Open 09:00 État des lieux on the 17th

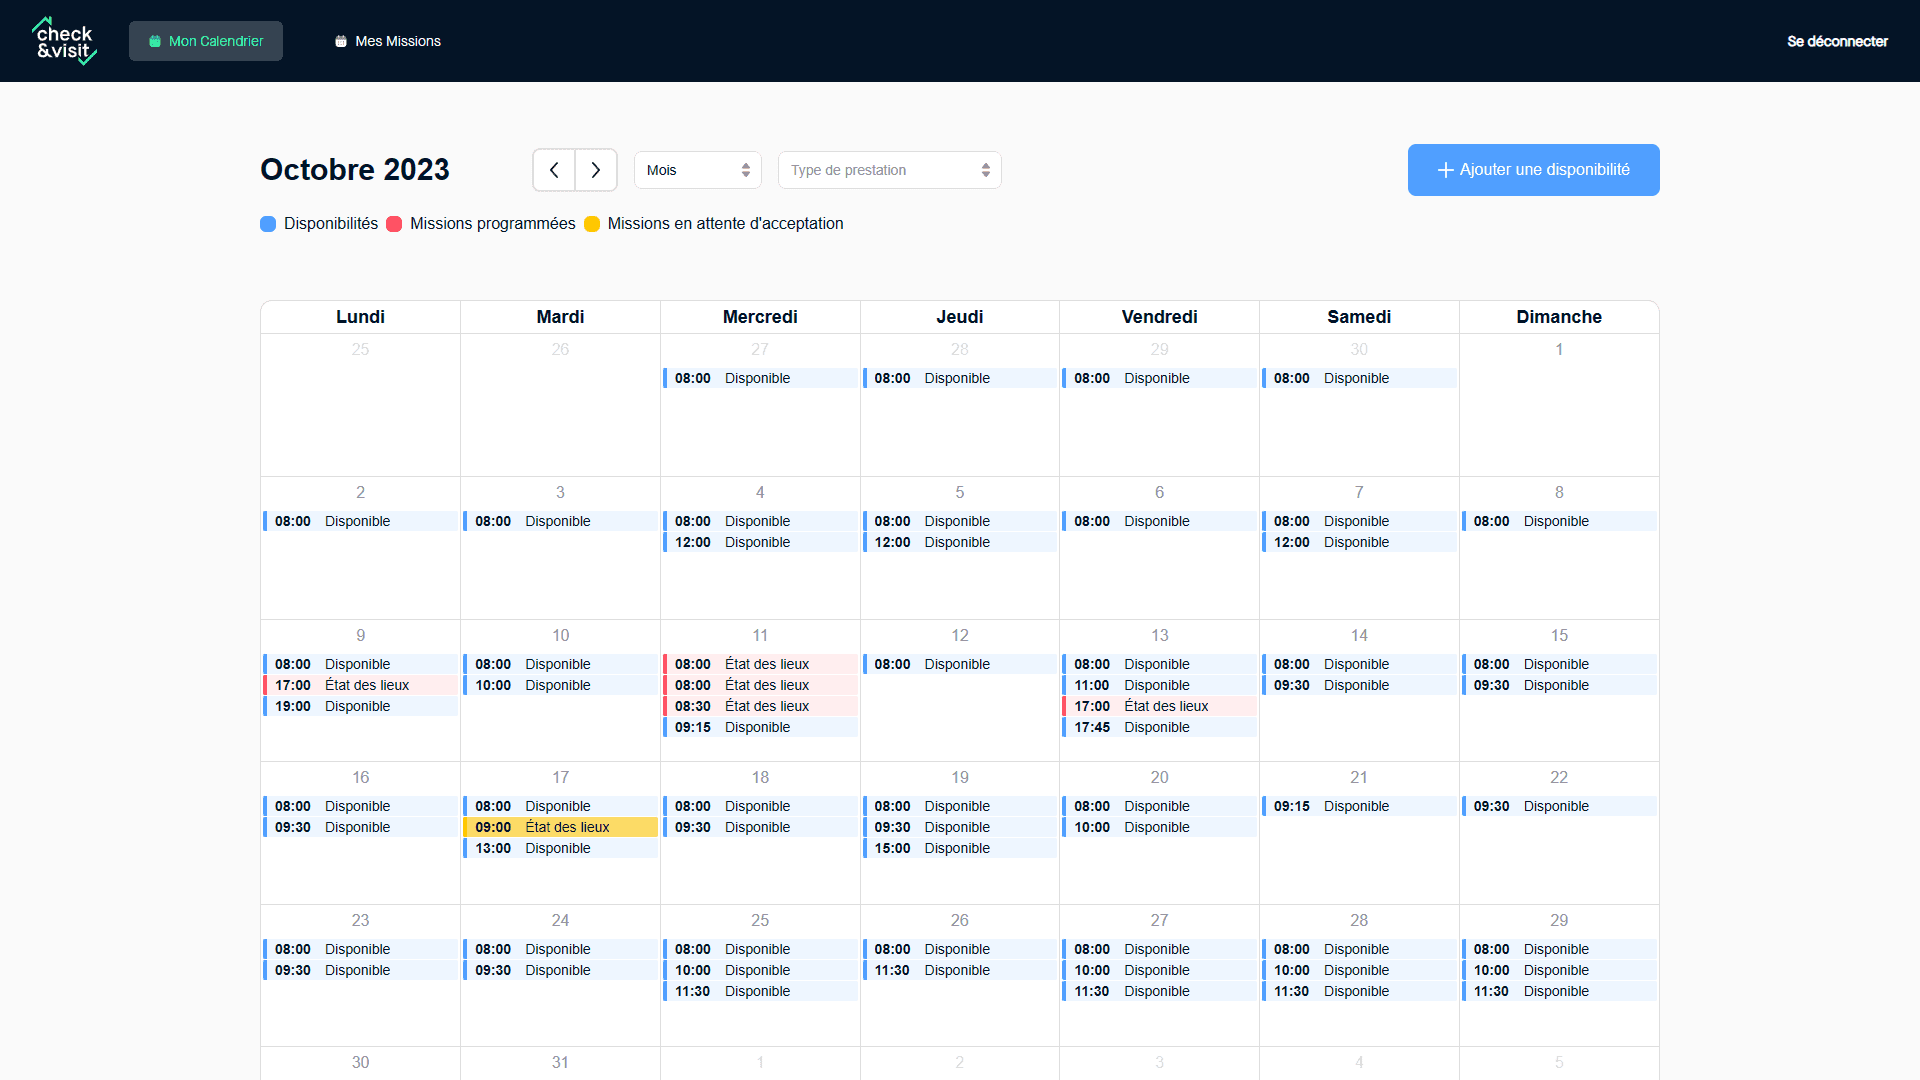tap(560, 827)
